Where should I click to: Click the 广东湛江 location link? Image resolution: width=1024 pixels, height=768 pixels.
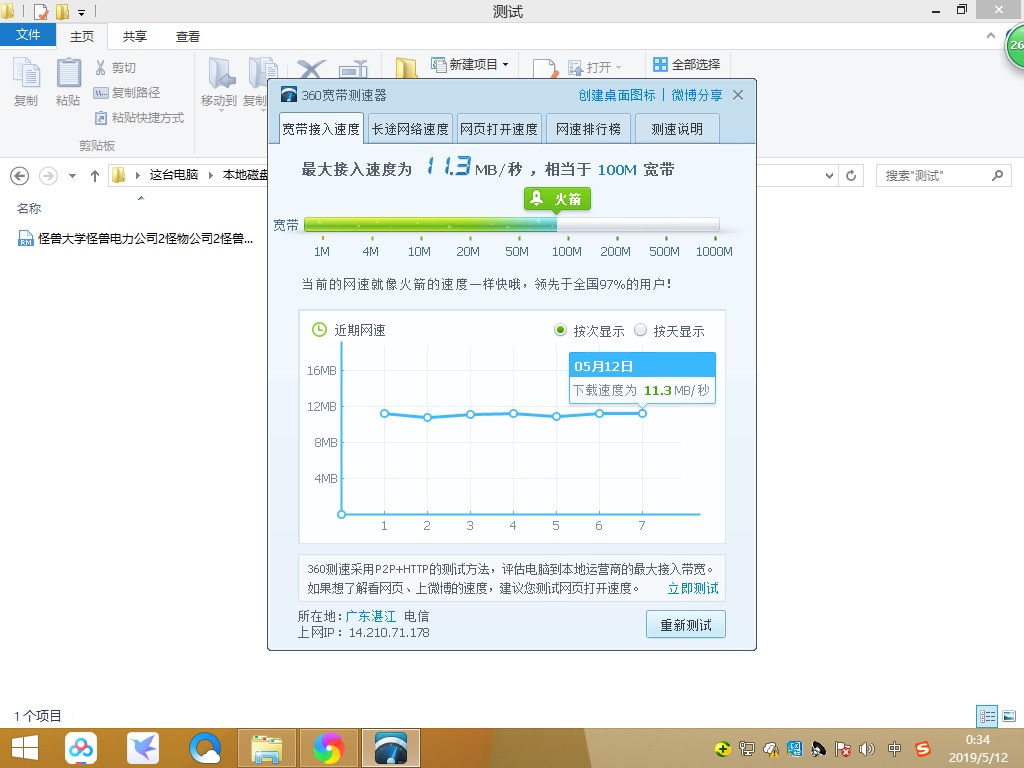[370, 616]
